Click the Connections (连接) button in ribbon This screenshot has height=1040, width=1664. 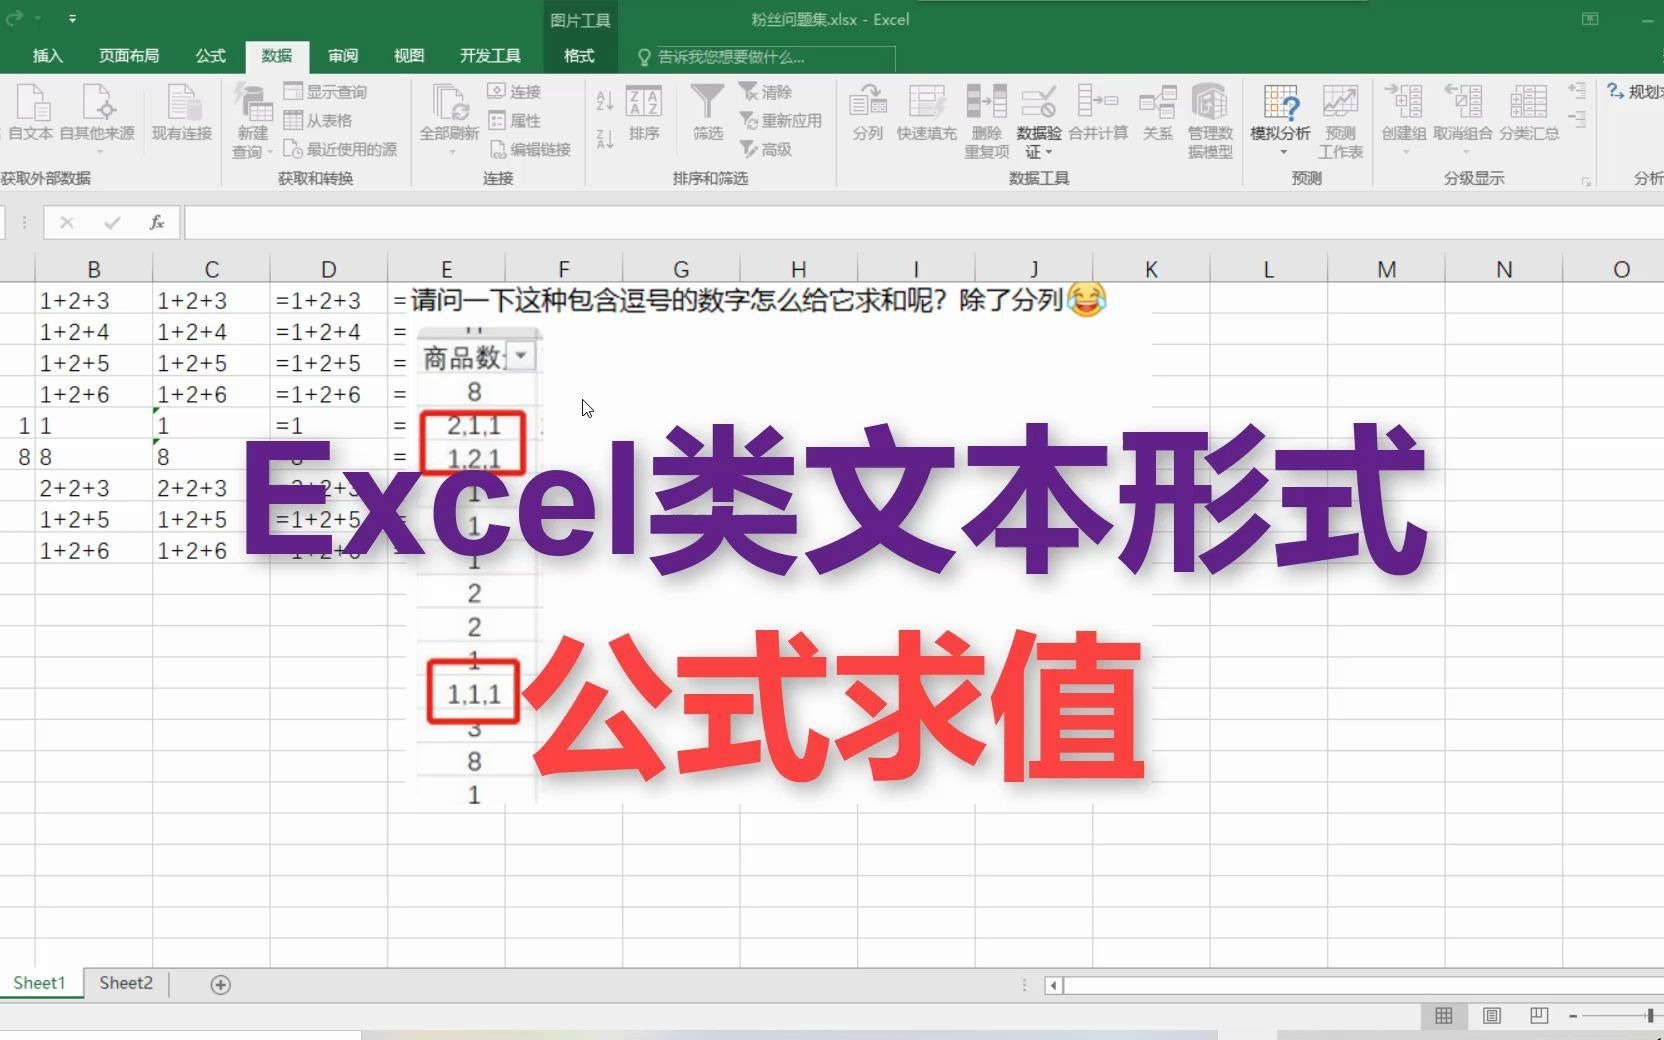[x=514, y=91]
